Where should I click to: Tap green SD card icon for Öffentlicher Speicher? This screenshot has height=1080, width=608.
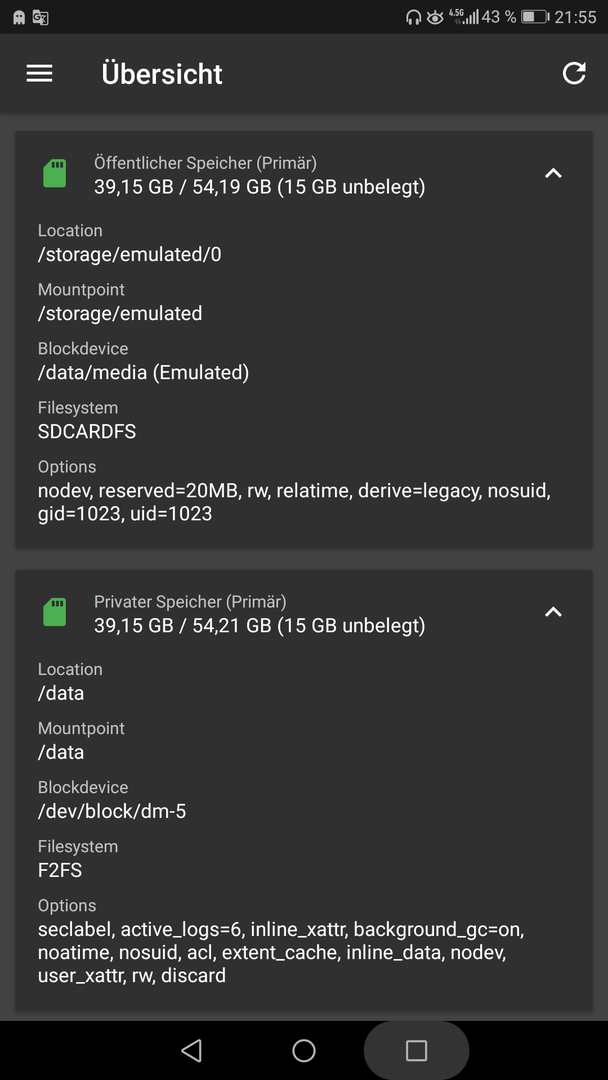54,174
